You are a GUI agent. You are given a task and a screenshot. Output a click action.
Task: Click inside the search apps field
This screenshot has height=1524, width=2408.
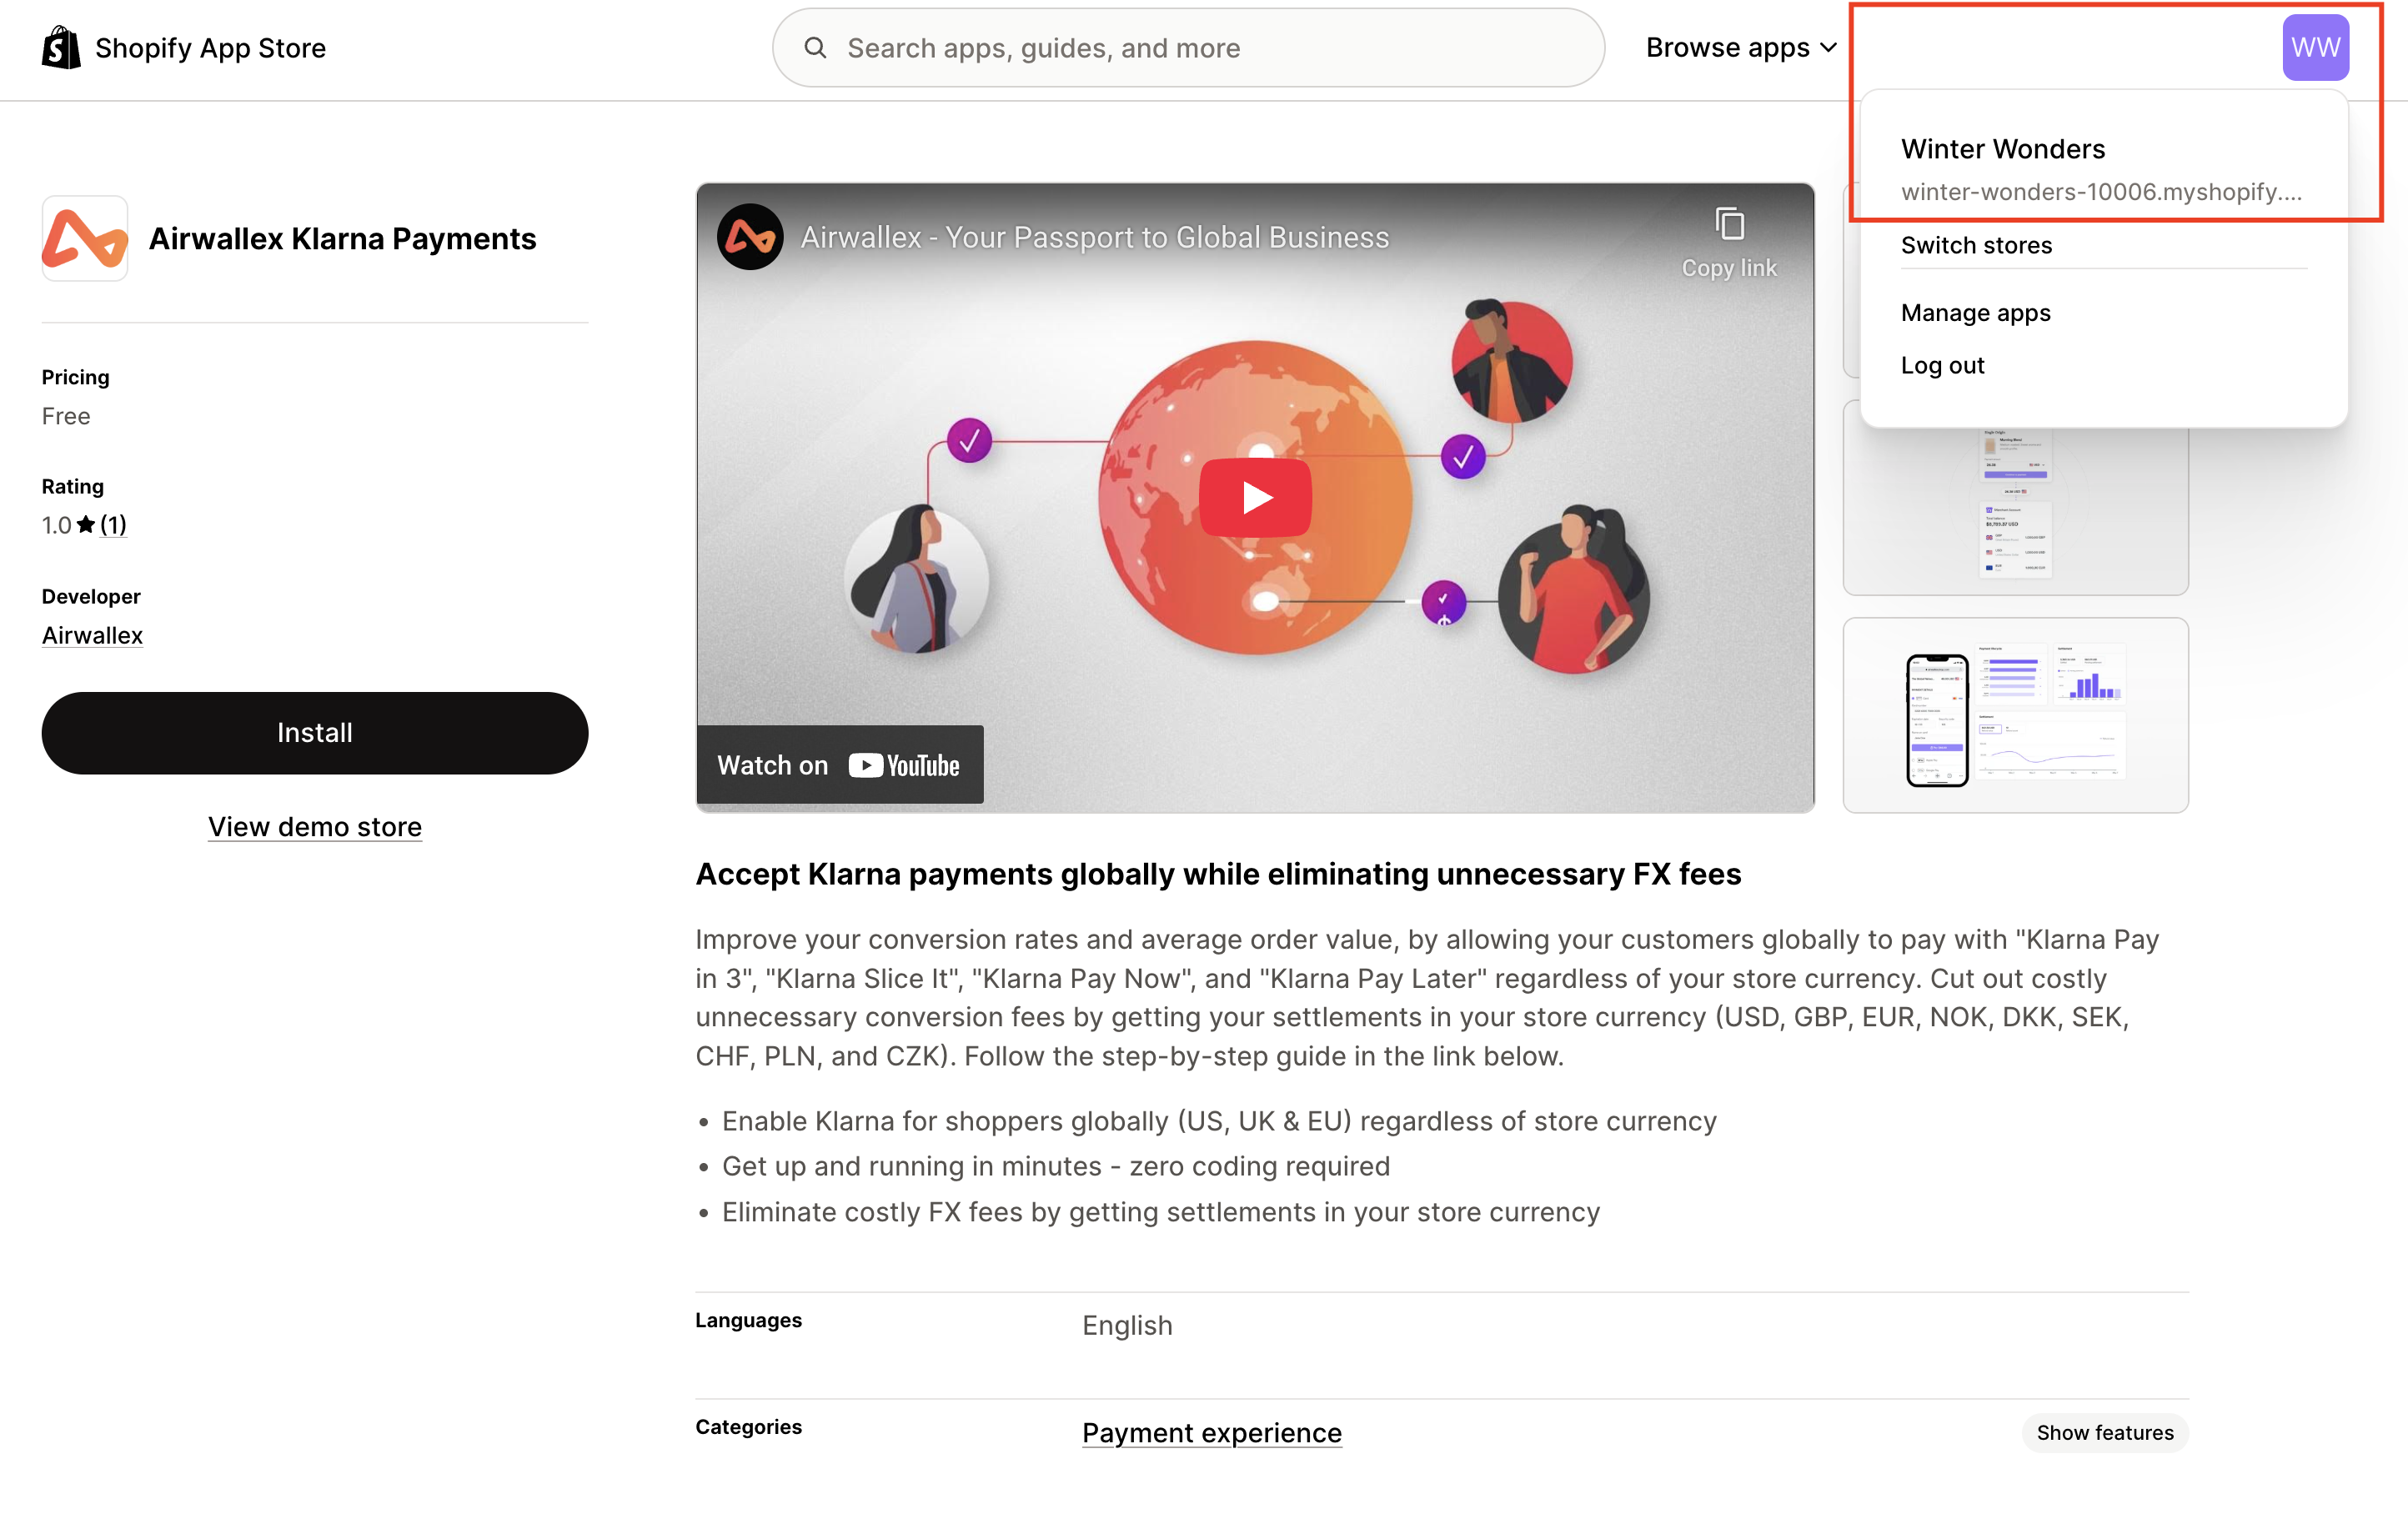click(1100, 47)
